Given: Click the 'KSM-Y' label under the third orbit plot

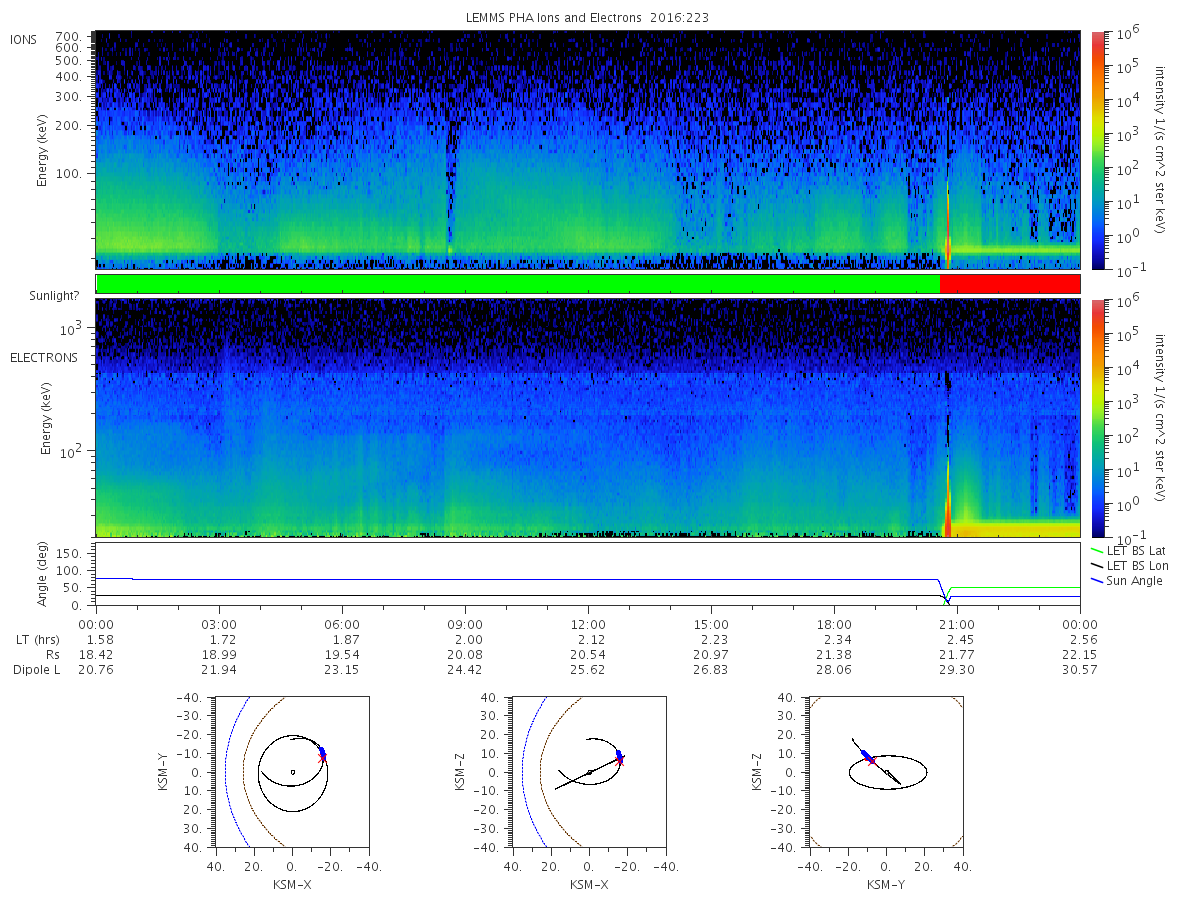Looking at the screenshot, I should click(885, 884).
